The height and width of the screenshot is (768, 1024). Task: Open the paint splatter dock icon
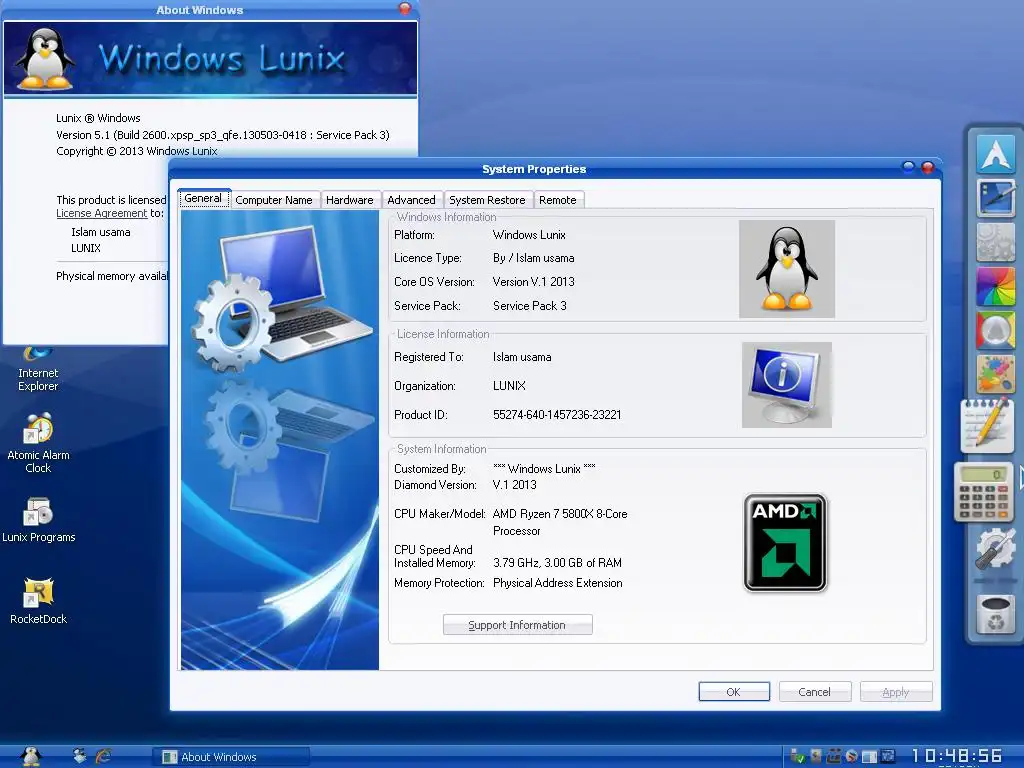pos(995,374)
